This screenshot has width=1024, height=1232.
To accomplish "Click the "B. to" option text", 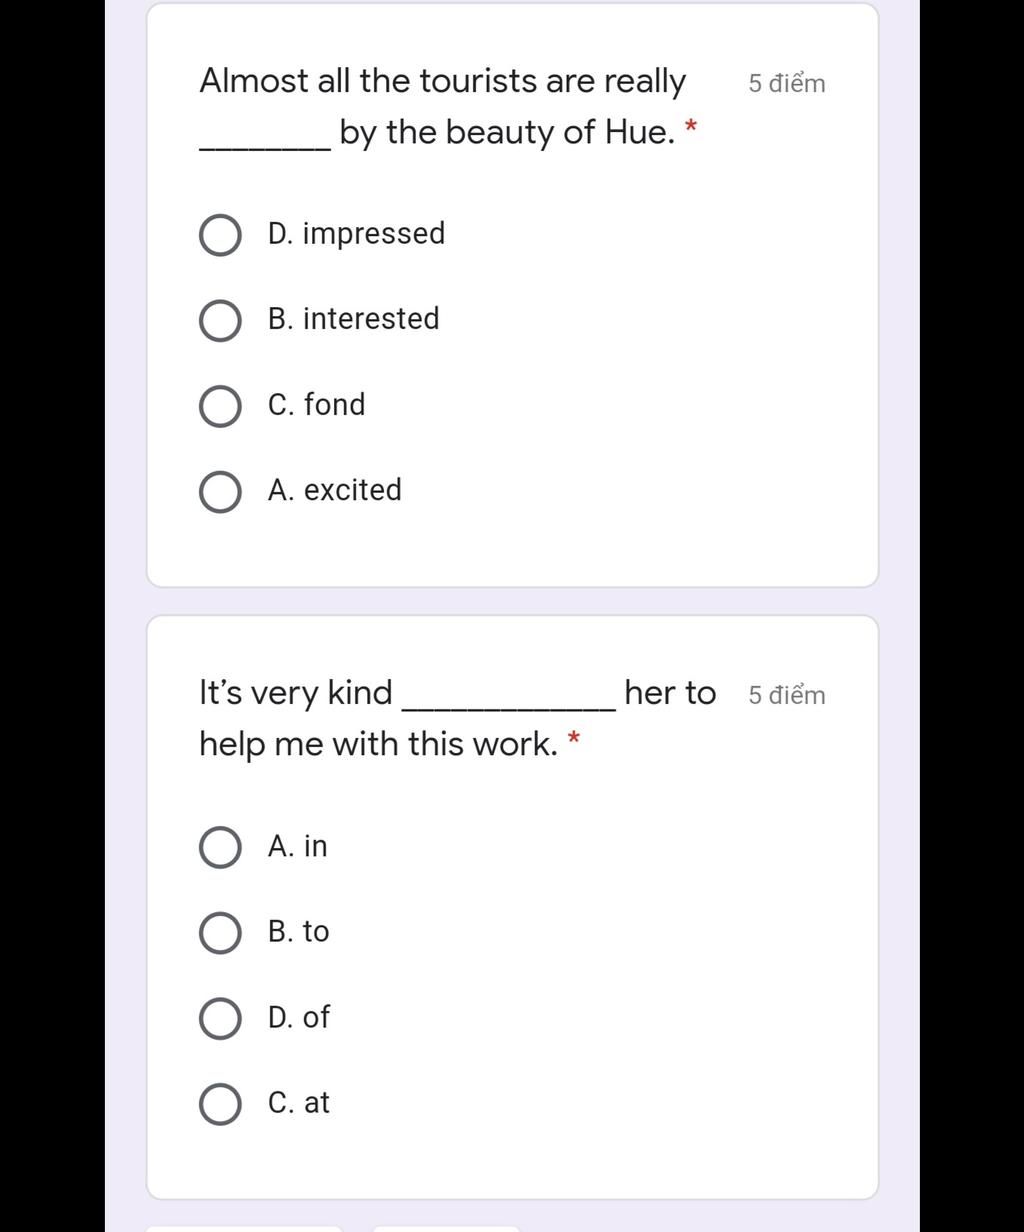I will tap(298, 932).
